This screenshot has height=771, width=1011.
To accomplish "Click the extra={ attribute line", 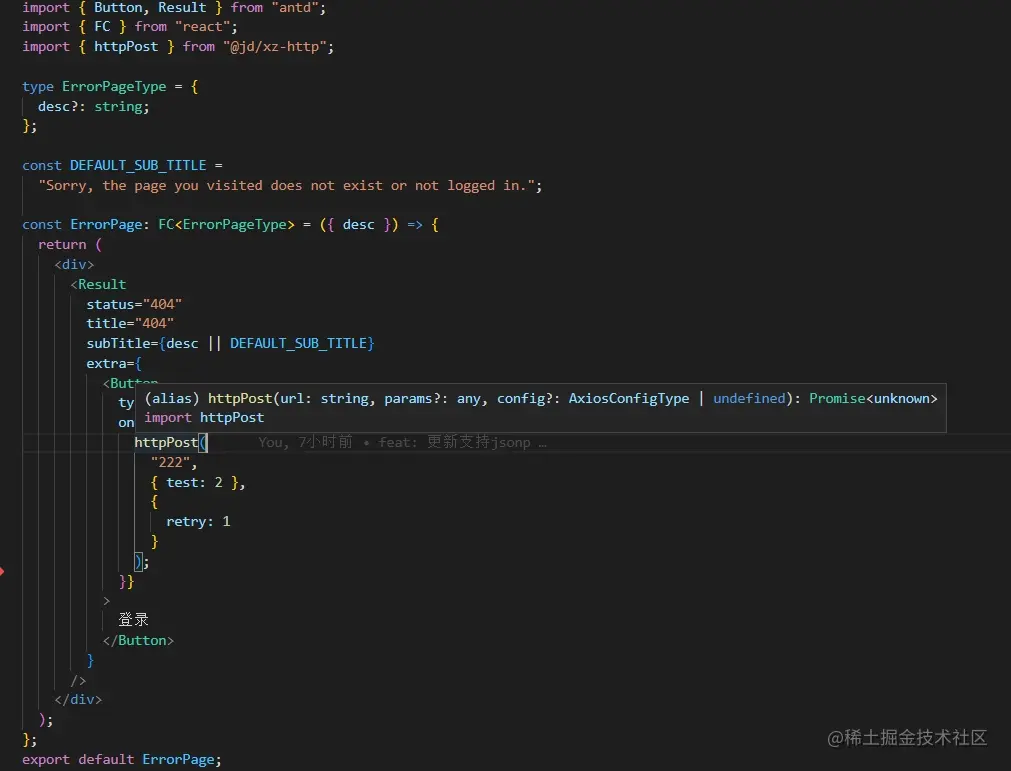I will coord(114,363).
